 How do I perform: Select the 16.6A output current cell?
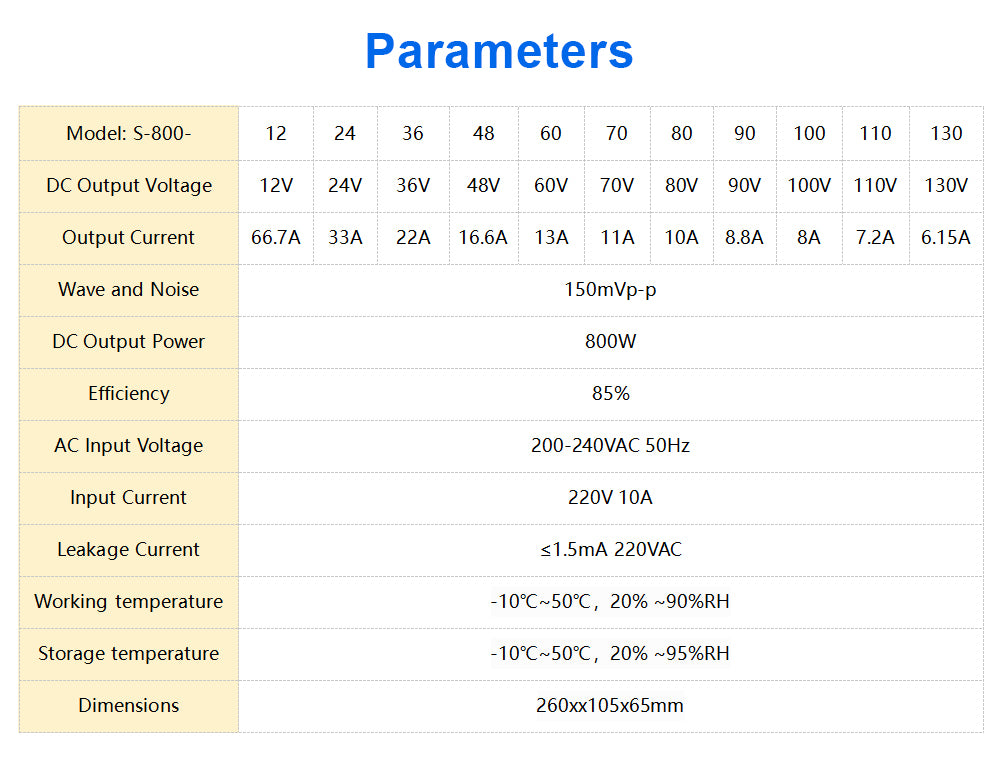coord(483,237)
